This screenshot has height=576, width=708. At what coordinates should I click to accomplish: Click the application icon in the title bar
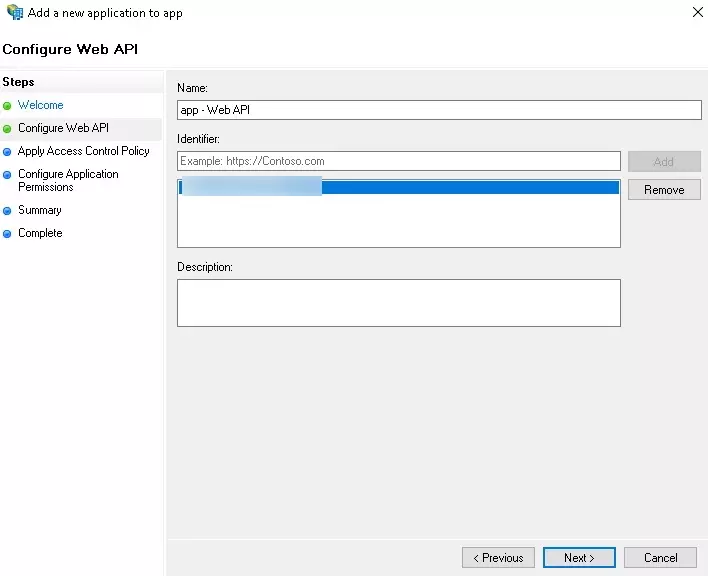coord(14,13)
